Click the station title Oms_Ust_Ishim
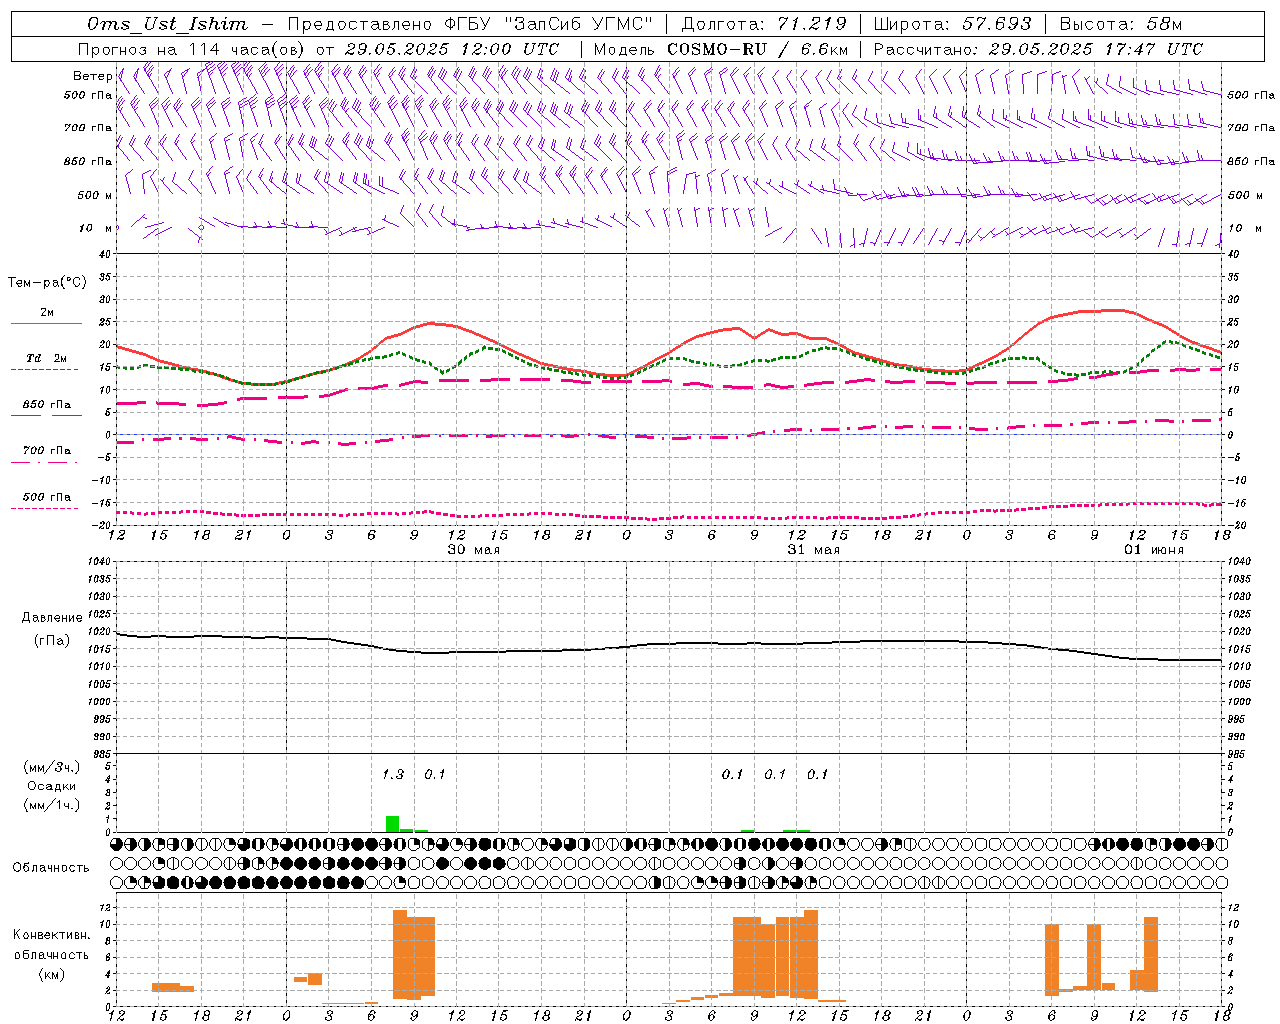This screenshot has height=1024, width=1280. pos(166,24)
